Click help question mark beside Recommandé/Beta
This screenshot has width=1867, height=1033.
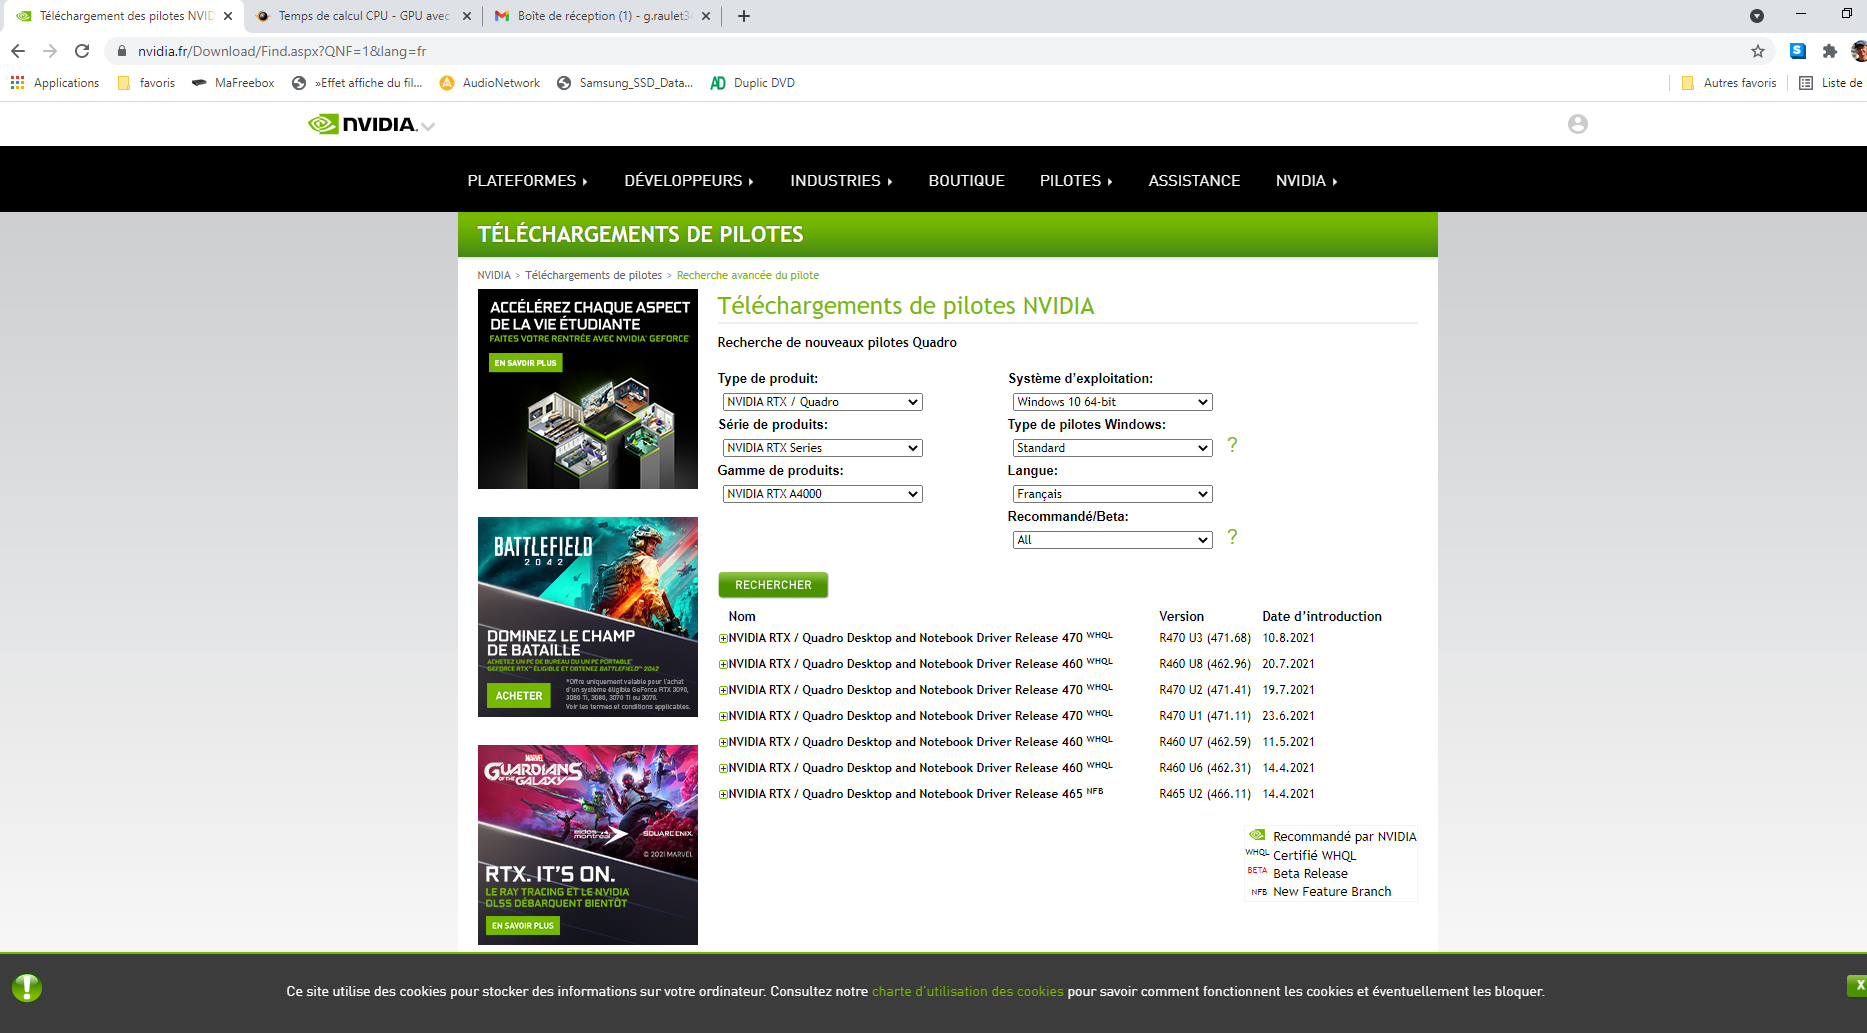[1232, 537]
